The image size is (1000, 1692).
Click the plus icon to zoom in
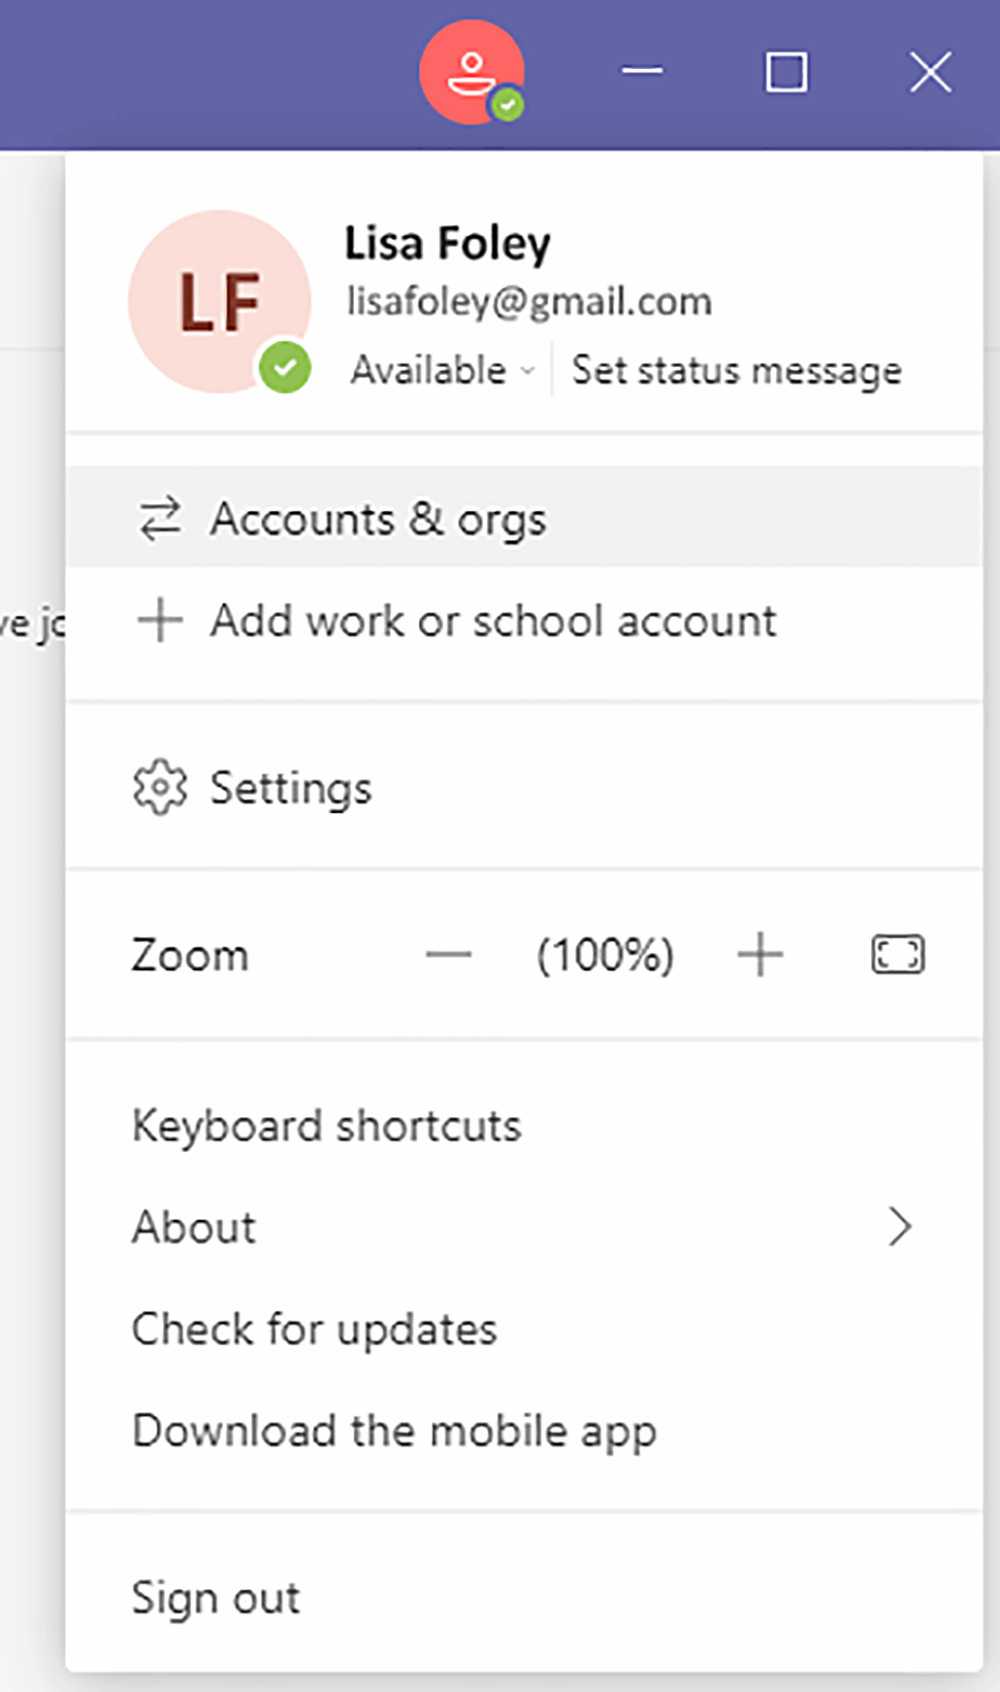[x=760, y=954]
